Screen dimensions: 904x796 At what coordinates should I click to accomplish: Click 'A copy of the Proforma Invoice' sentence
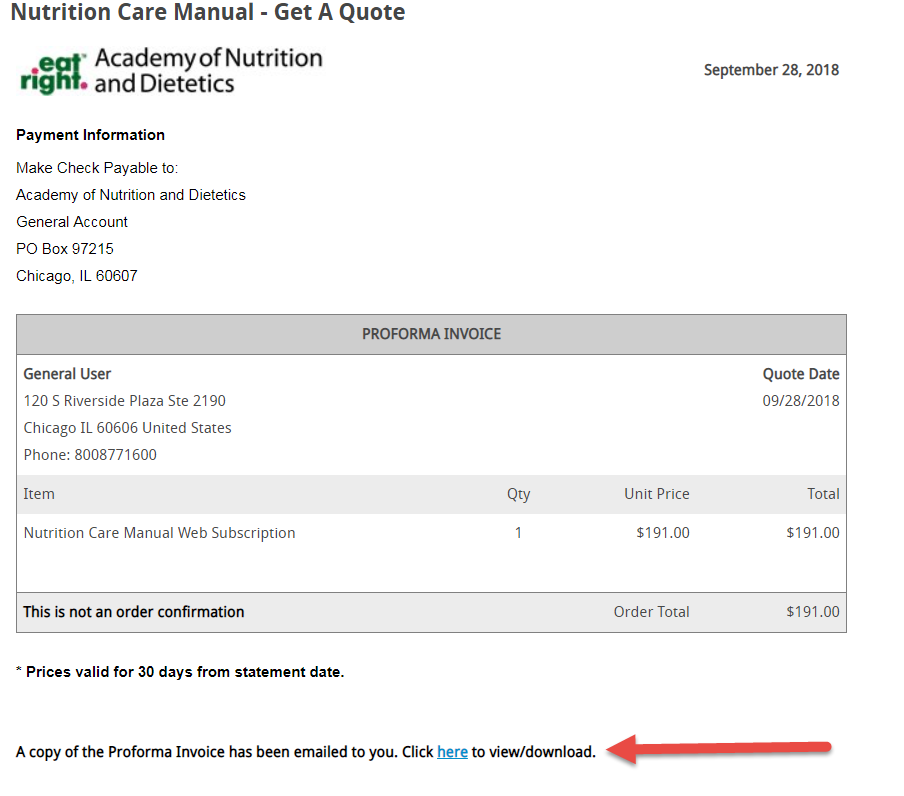(x=306, y=752)
